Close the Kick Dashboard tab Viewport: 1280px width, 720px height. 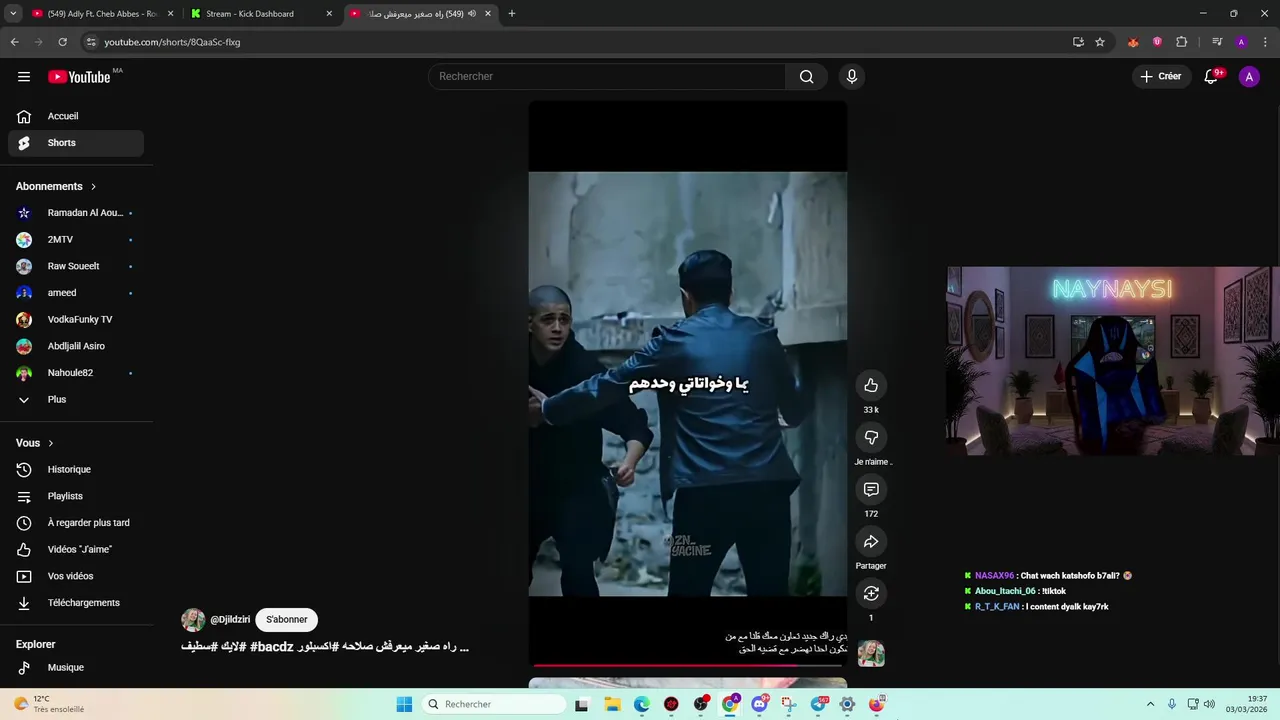pyautogui.click(x=329, y=14)
